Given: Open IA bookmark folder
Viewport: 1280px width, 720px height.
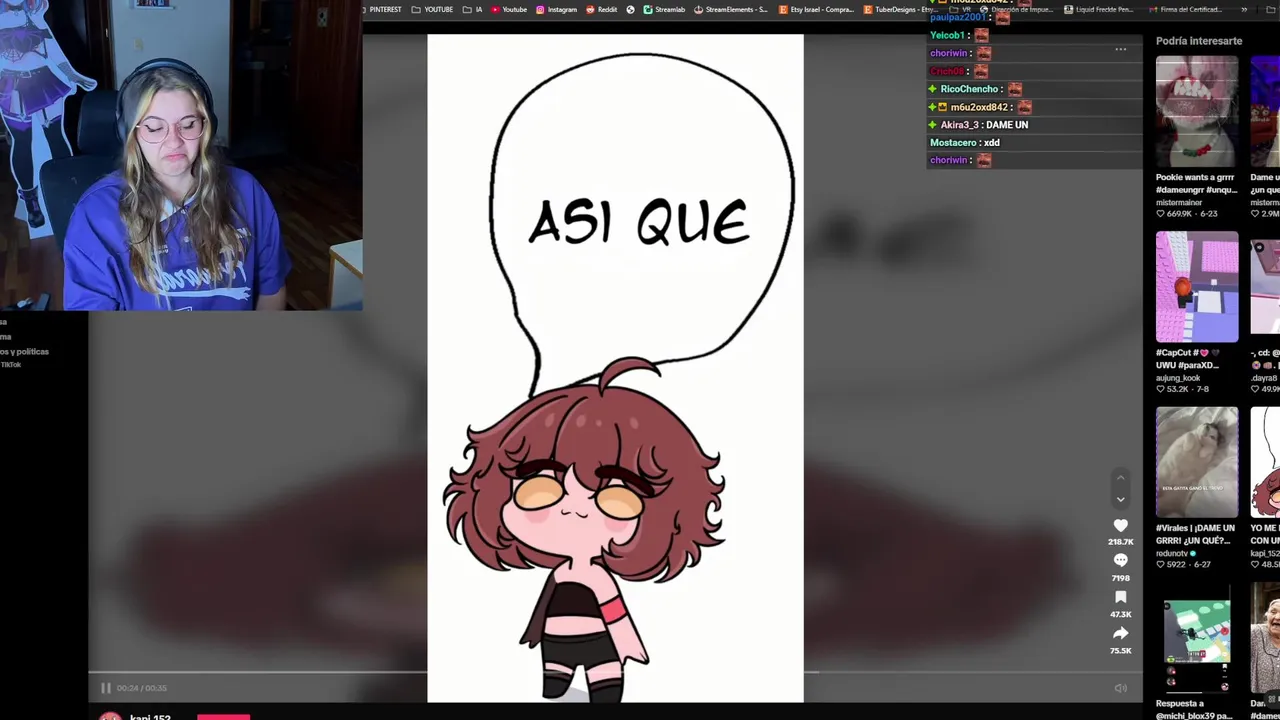Looking at the screenshot, I should coord(472,10).
